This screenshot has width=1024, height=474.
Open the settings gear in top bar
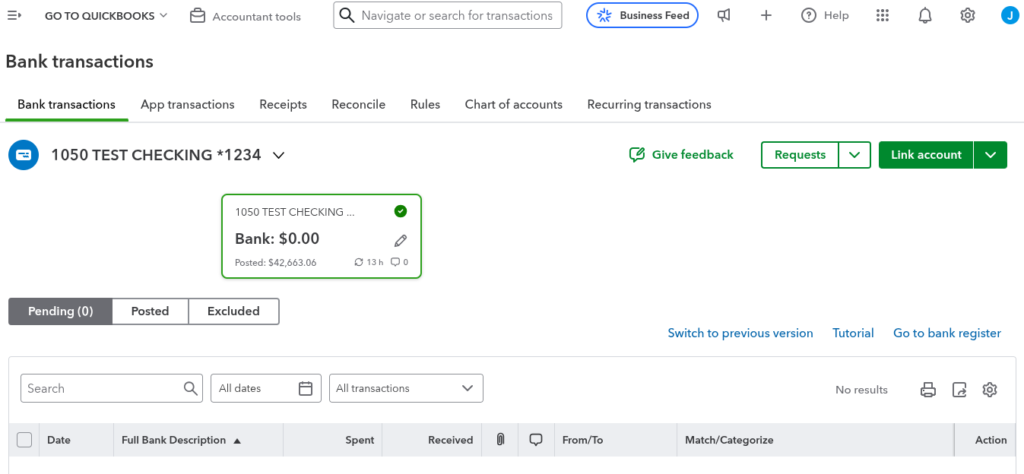967,16
